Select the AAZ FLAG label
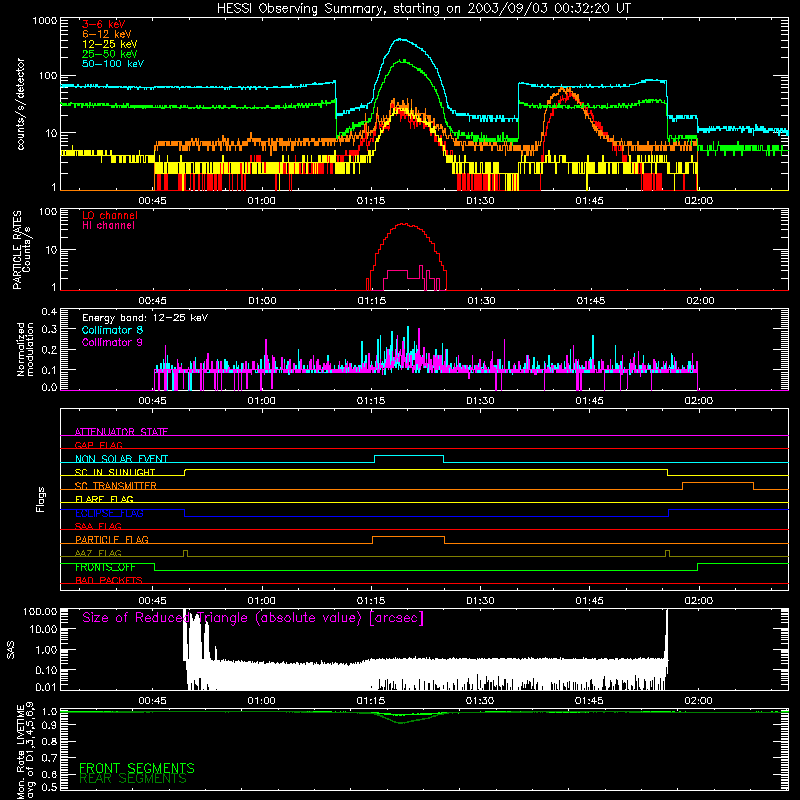The height and width of the screenshot is (800, 800). point(98,553)
